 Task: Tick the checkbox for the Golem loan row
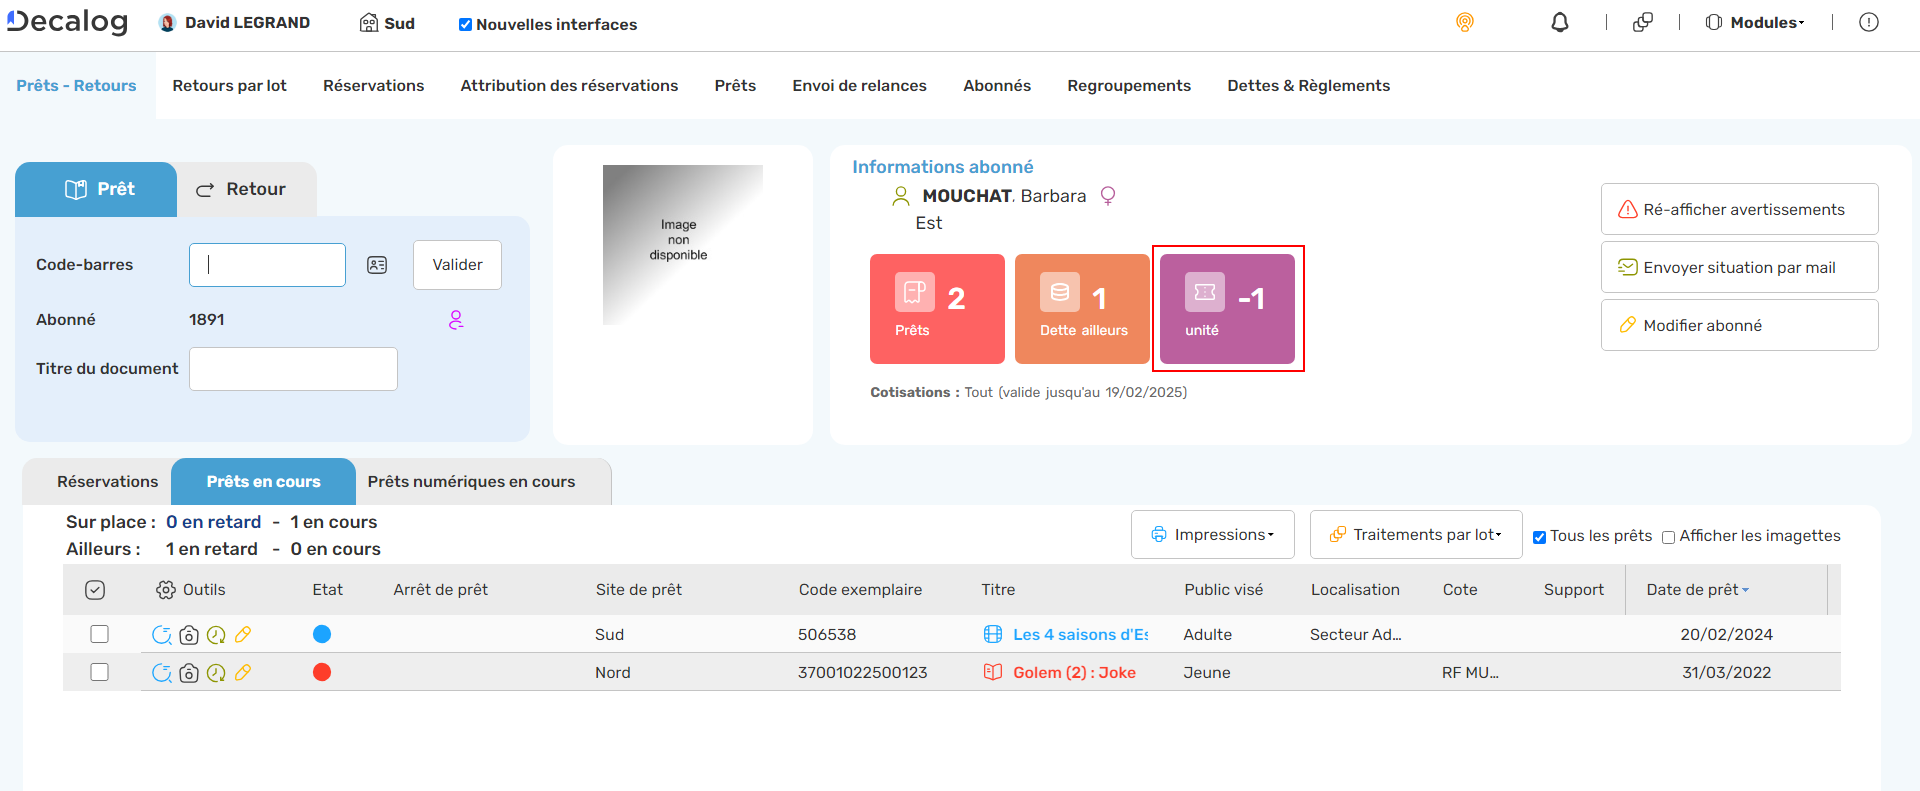click(99, 673)
